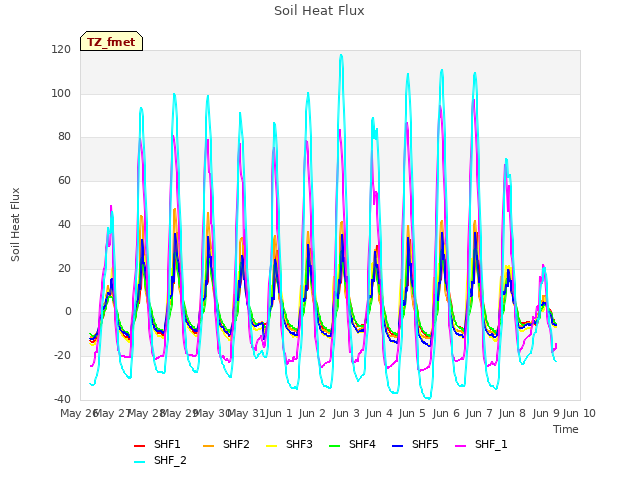Image resolution: width=640 pixels, height=480 pixels.
Task: Click the Jun 2 x-axis date label
Action: click(x=312, y=413)
